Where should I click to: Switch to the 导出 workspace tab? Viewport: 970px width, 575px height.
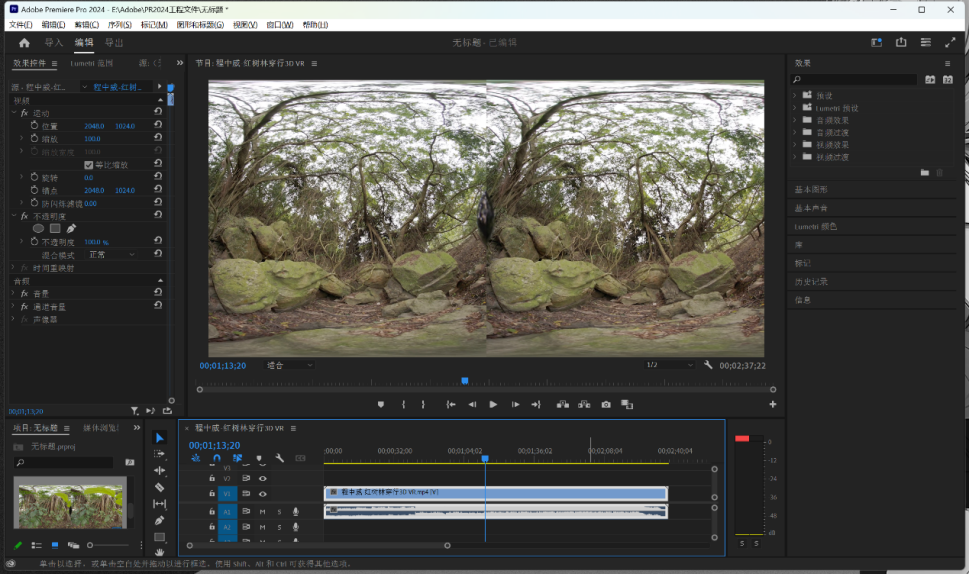tap(114, 43)
